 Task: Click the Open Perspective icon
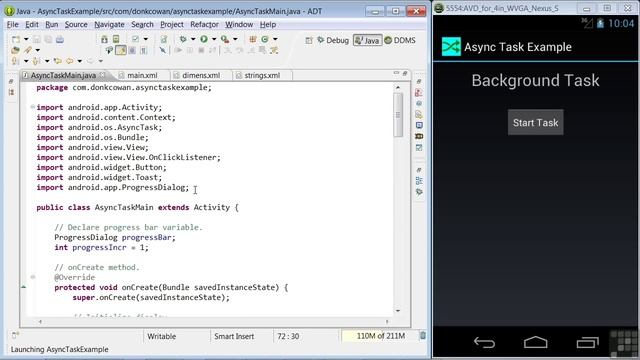(309, 40)
